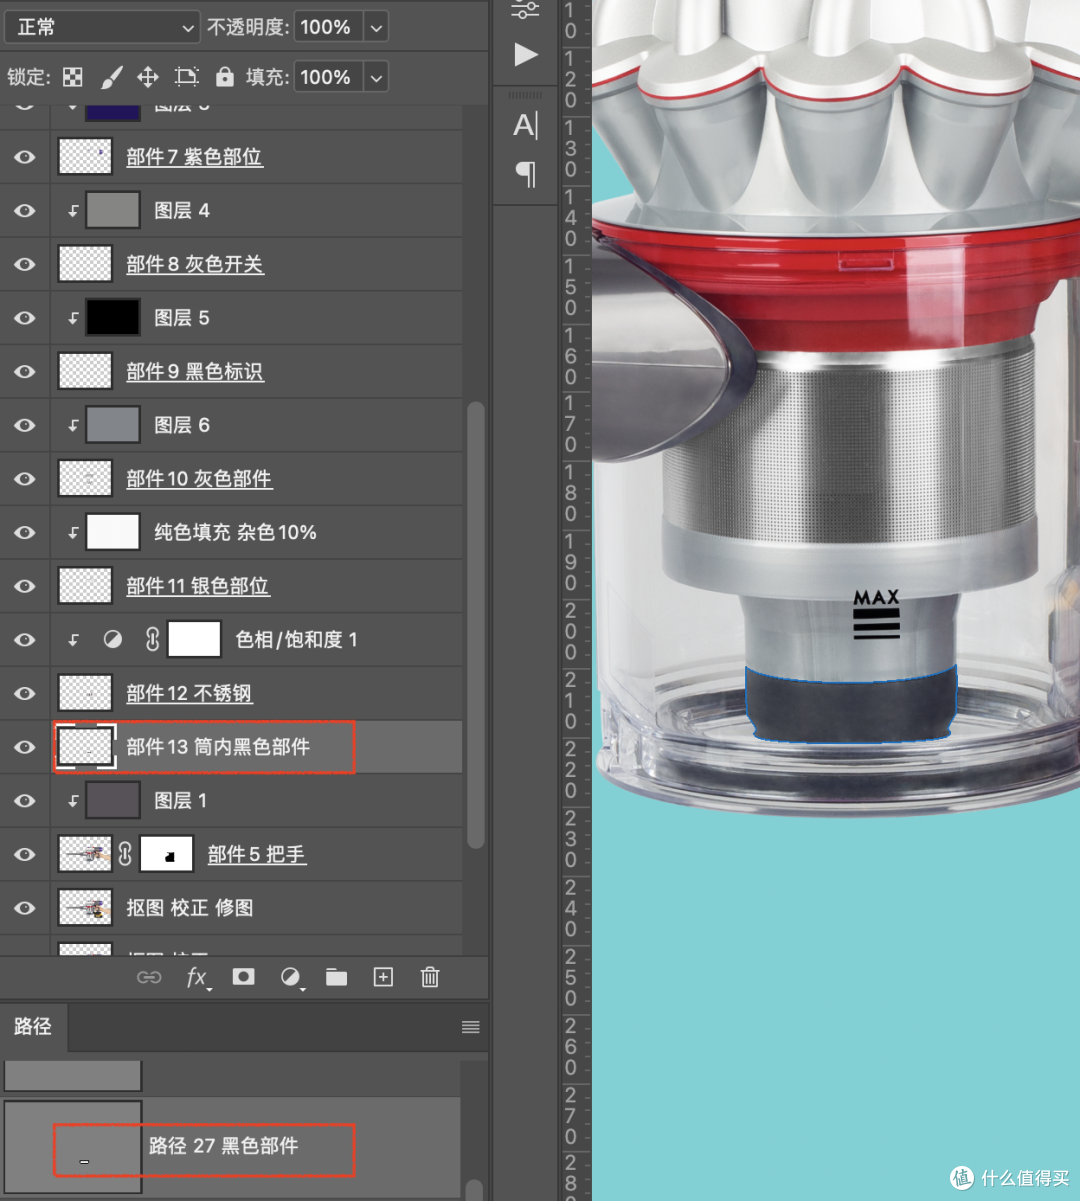Click the 部件 9 黑色标识 layer thumbnail
1080x1201 pixels.
coord(85,371)
